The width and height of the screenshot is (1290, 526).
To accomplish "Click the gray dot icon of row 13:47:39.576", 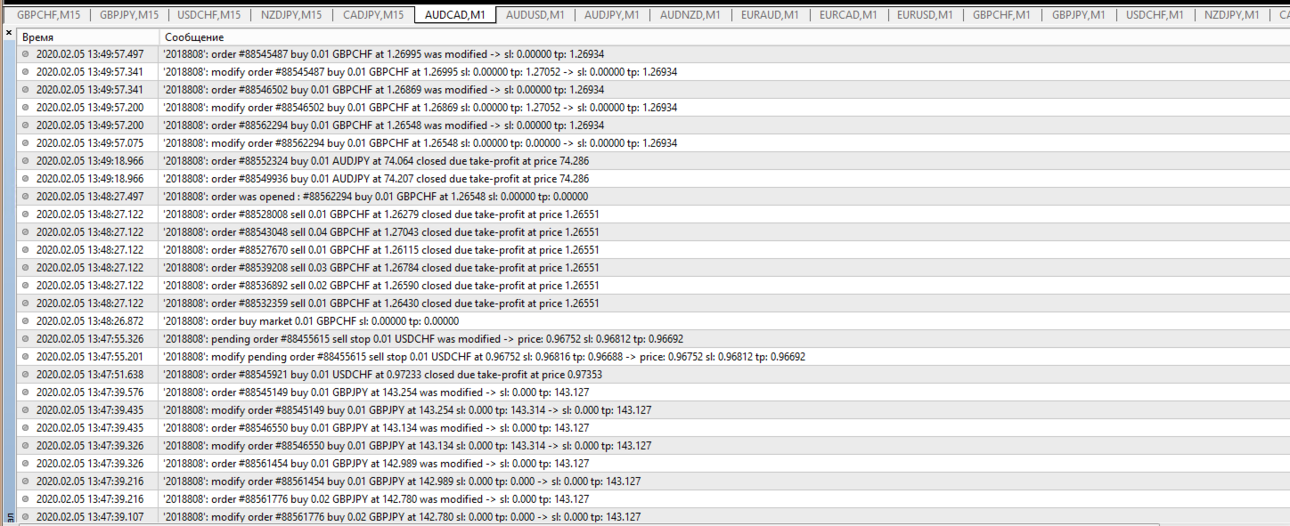I will [x=26, y=393].
